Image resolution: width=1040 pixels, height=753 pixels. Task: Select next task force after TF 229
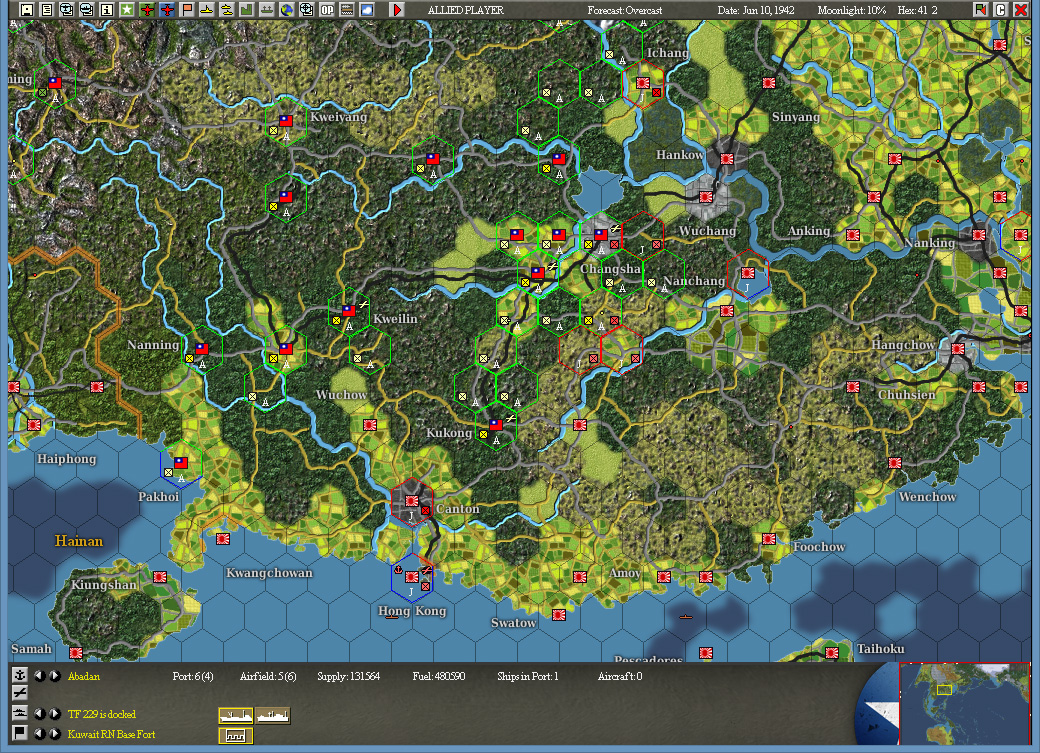[55, 714]
